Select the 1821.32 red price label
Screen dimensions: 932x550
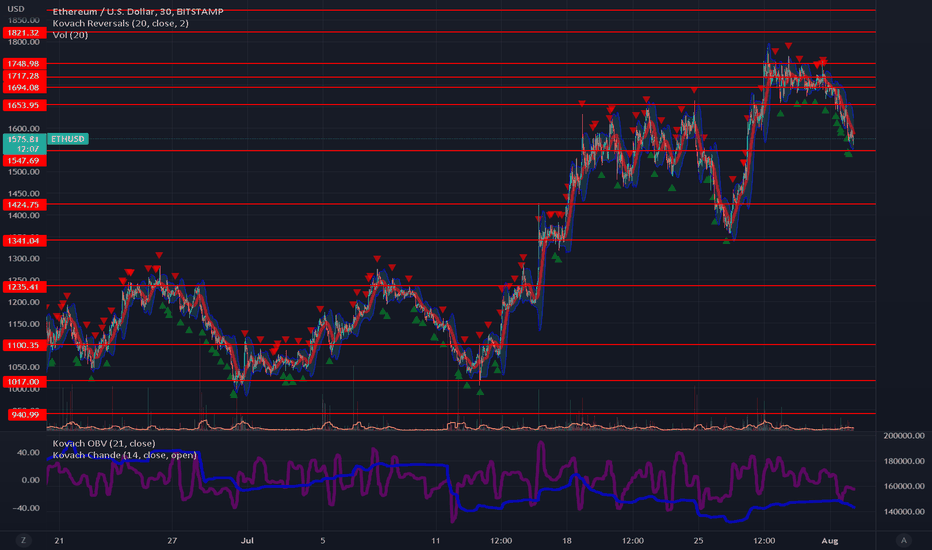point(24,33)
